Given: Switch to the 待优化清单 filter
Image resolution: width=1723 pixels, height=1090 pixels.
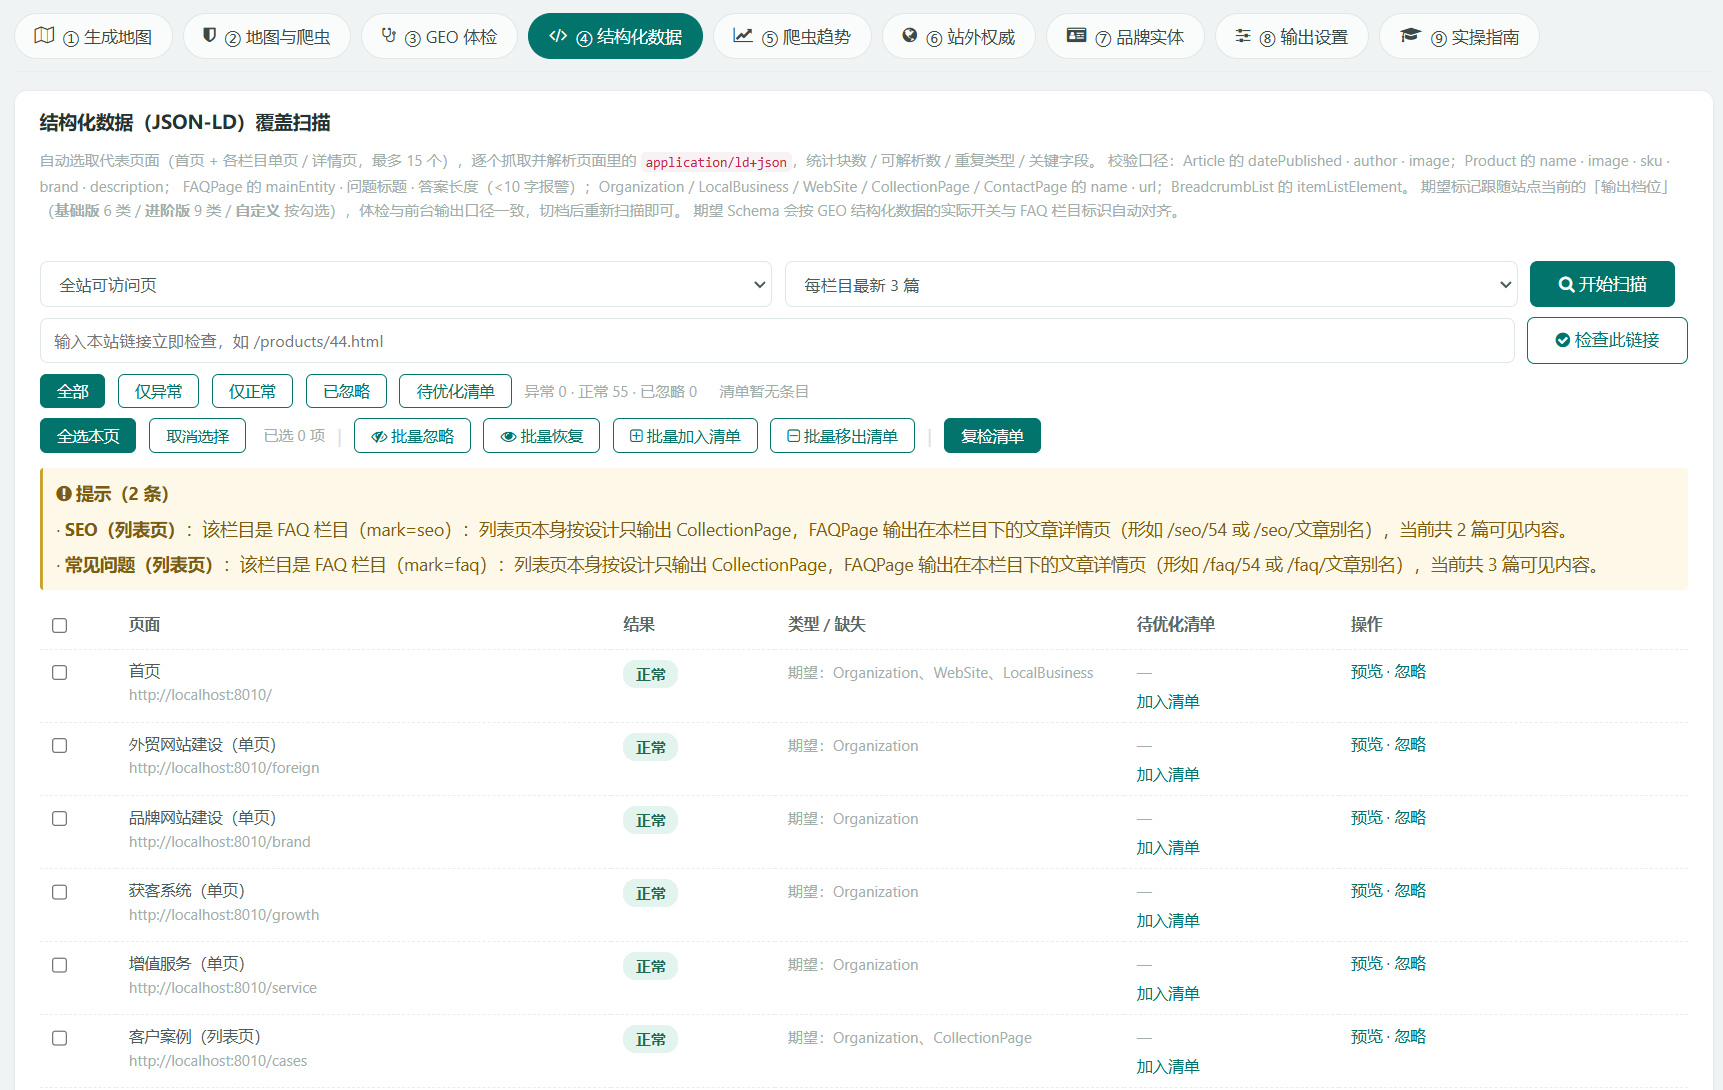Looking at the screenshot, I should (x=455, y=391).
